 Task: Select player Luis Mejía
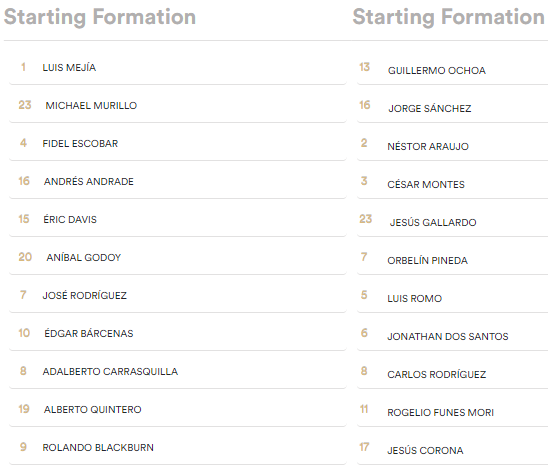[178, 67]
